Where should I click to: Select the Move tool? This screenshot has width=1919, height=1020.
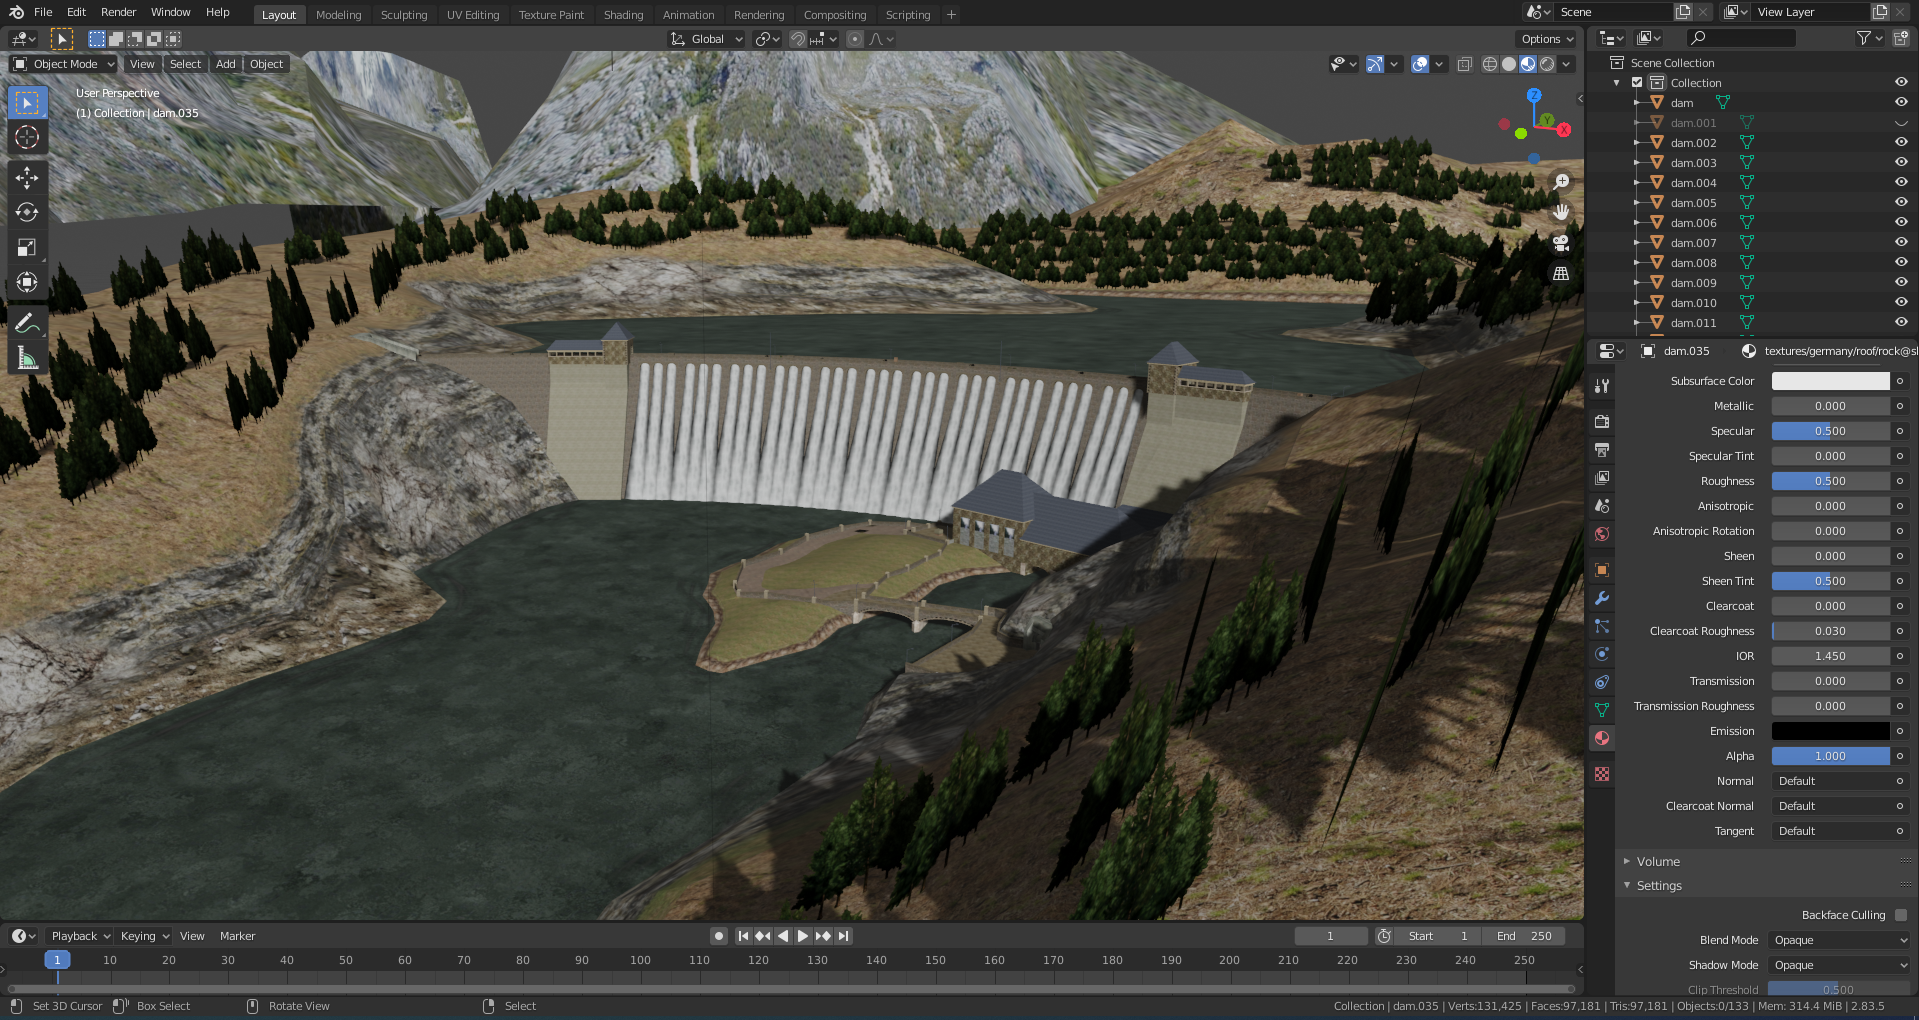pos(27,178)
